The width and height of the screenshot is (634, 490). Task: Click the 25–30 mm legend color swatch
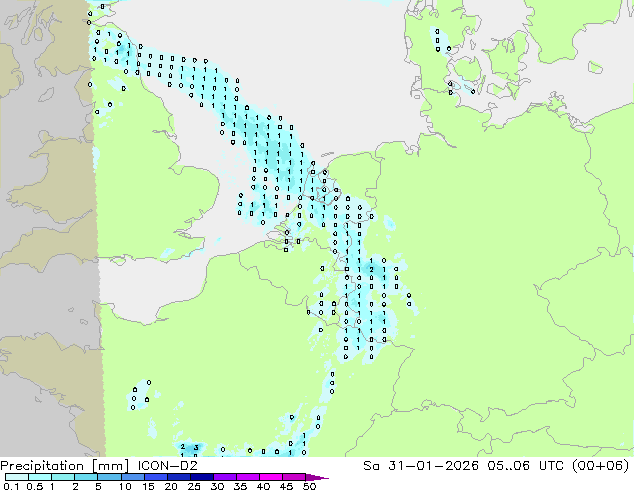coord(201,477)
